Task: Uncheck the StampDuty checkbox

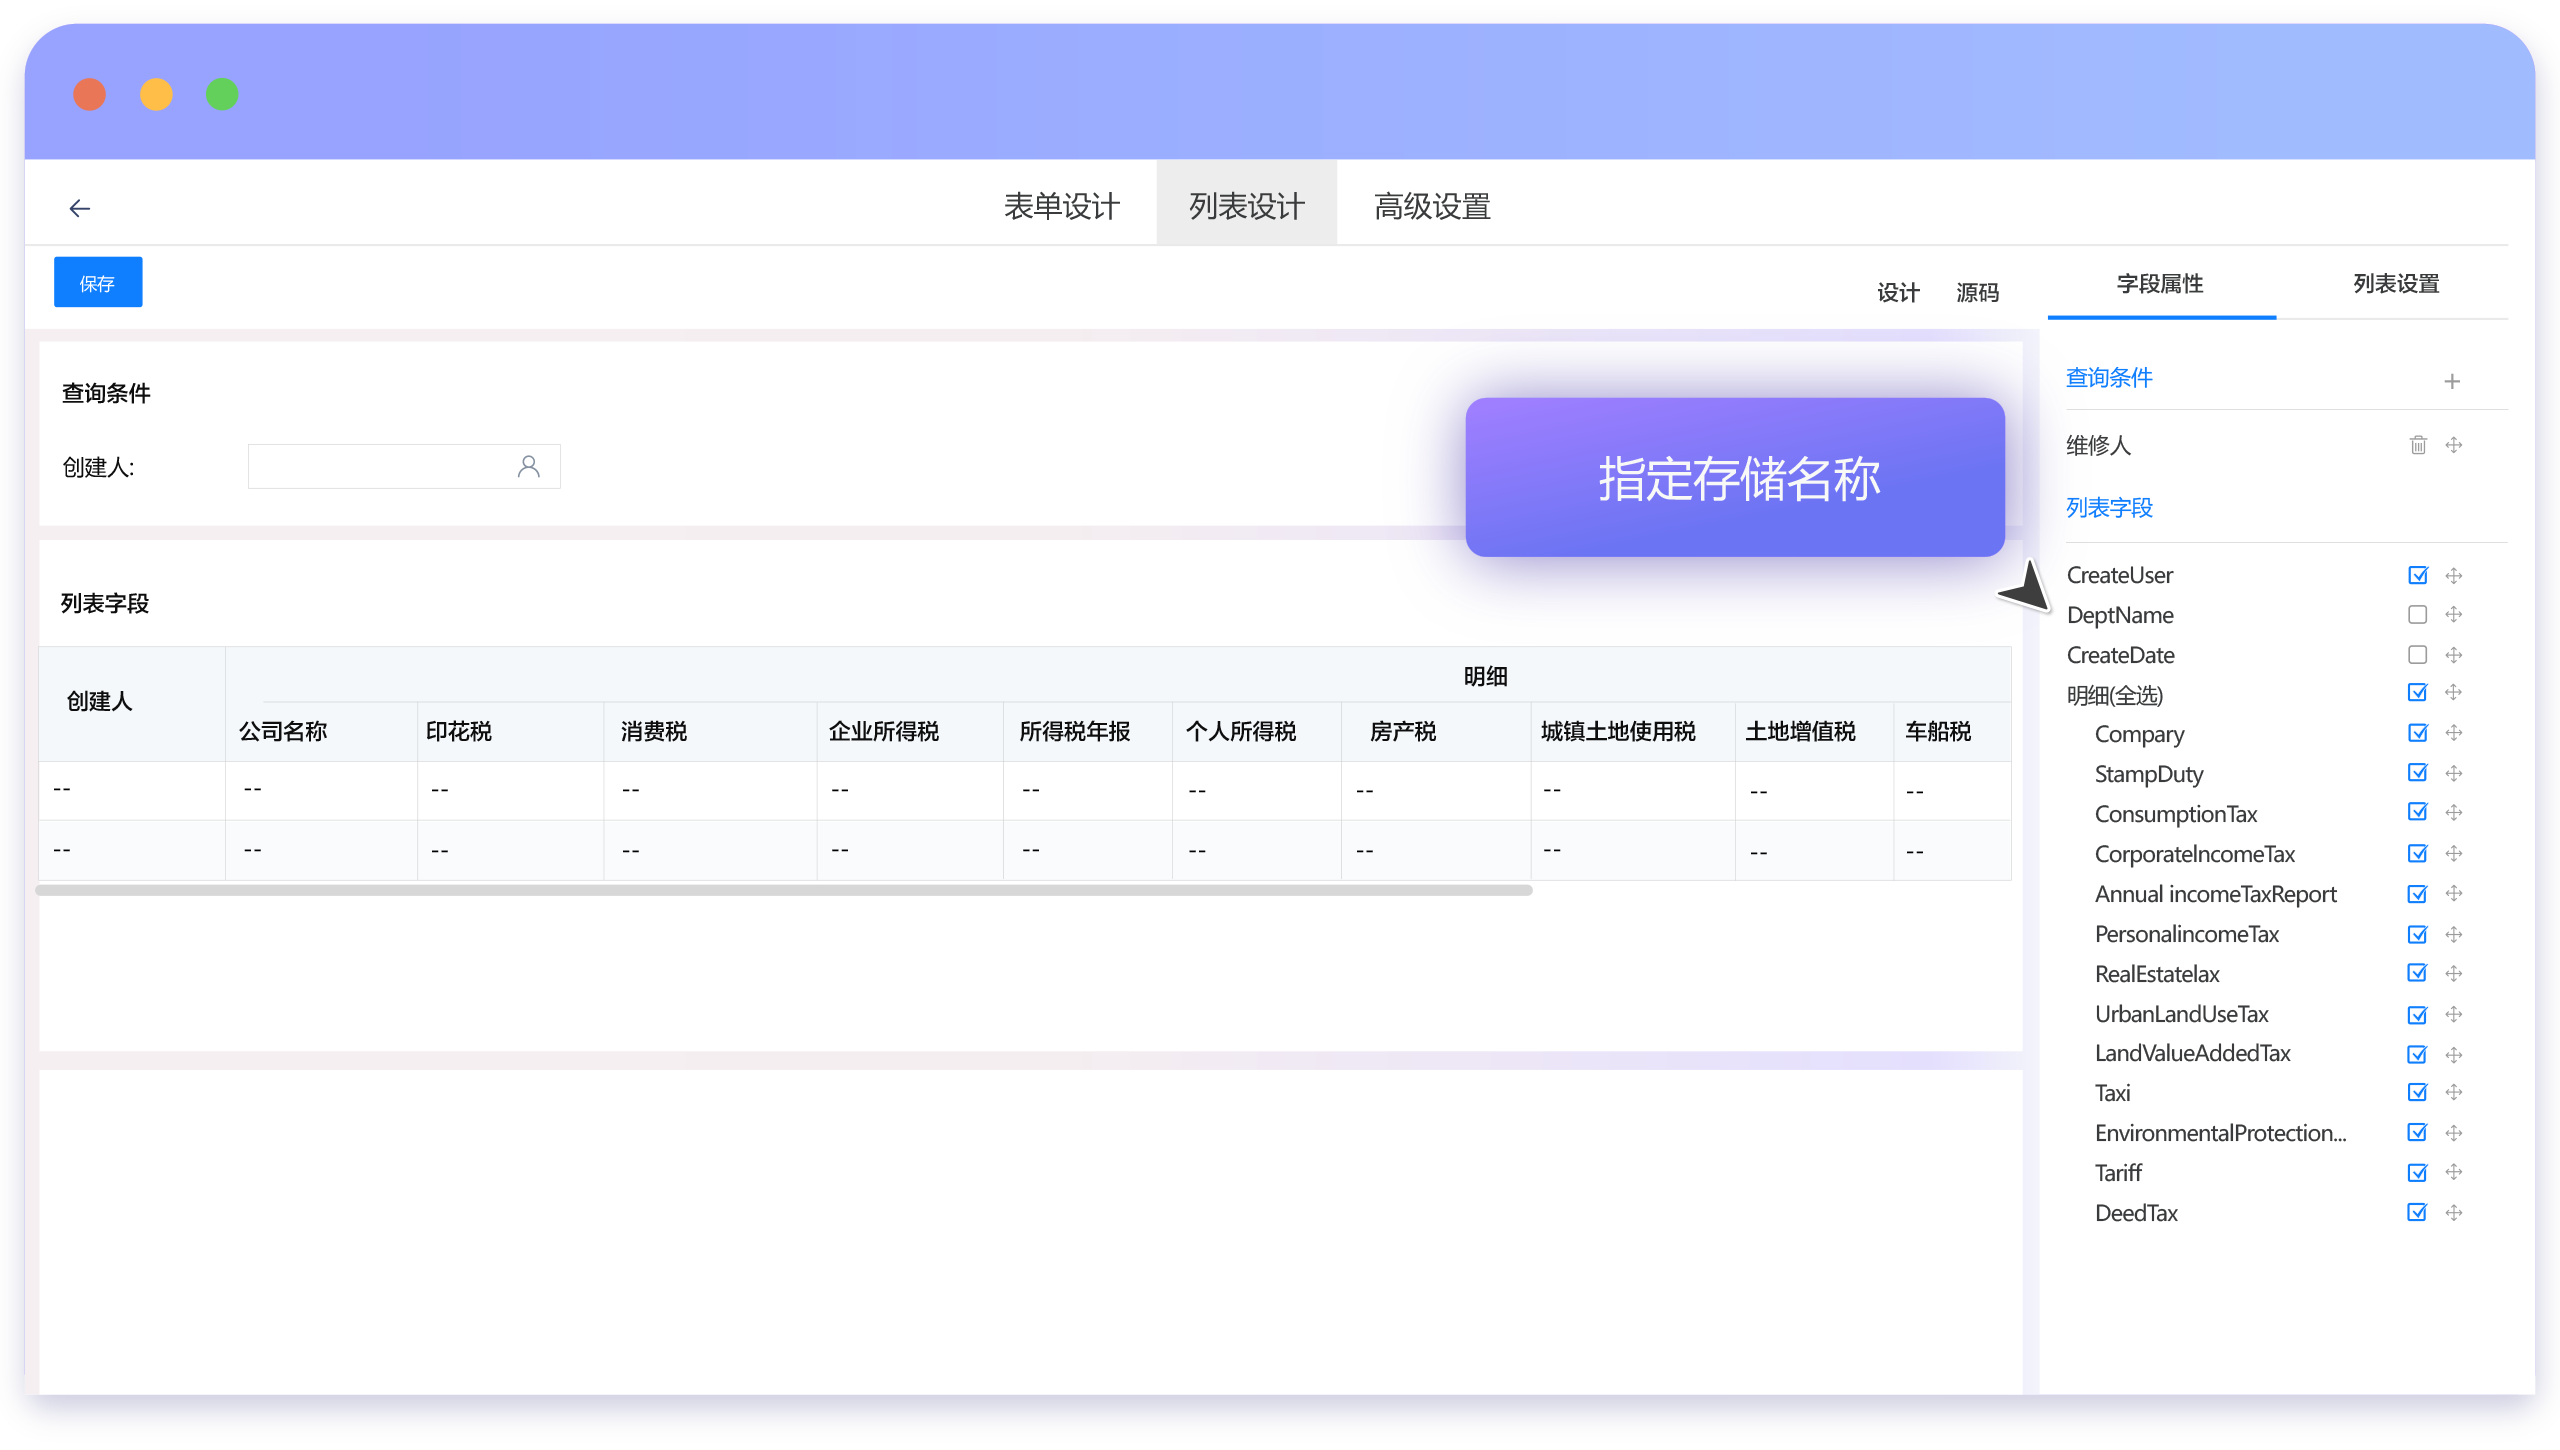Action: (2417, 773)
